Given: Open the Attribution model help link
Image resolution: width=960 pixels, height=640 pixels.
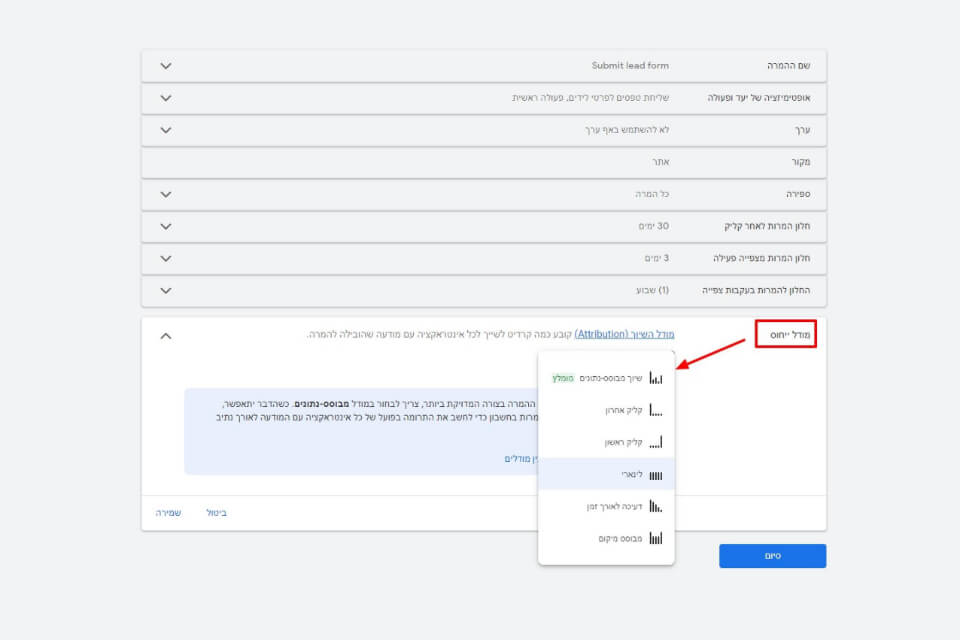Looking at the screenshot, I should click(x=624, y=334).
